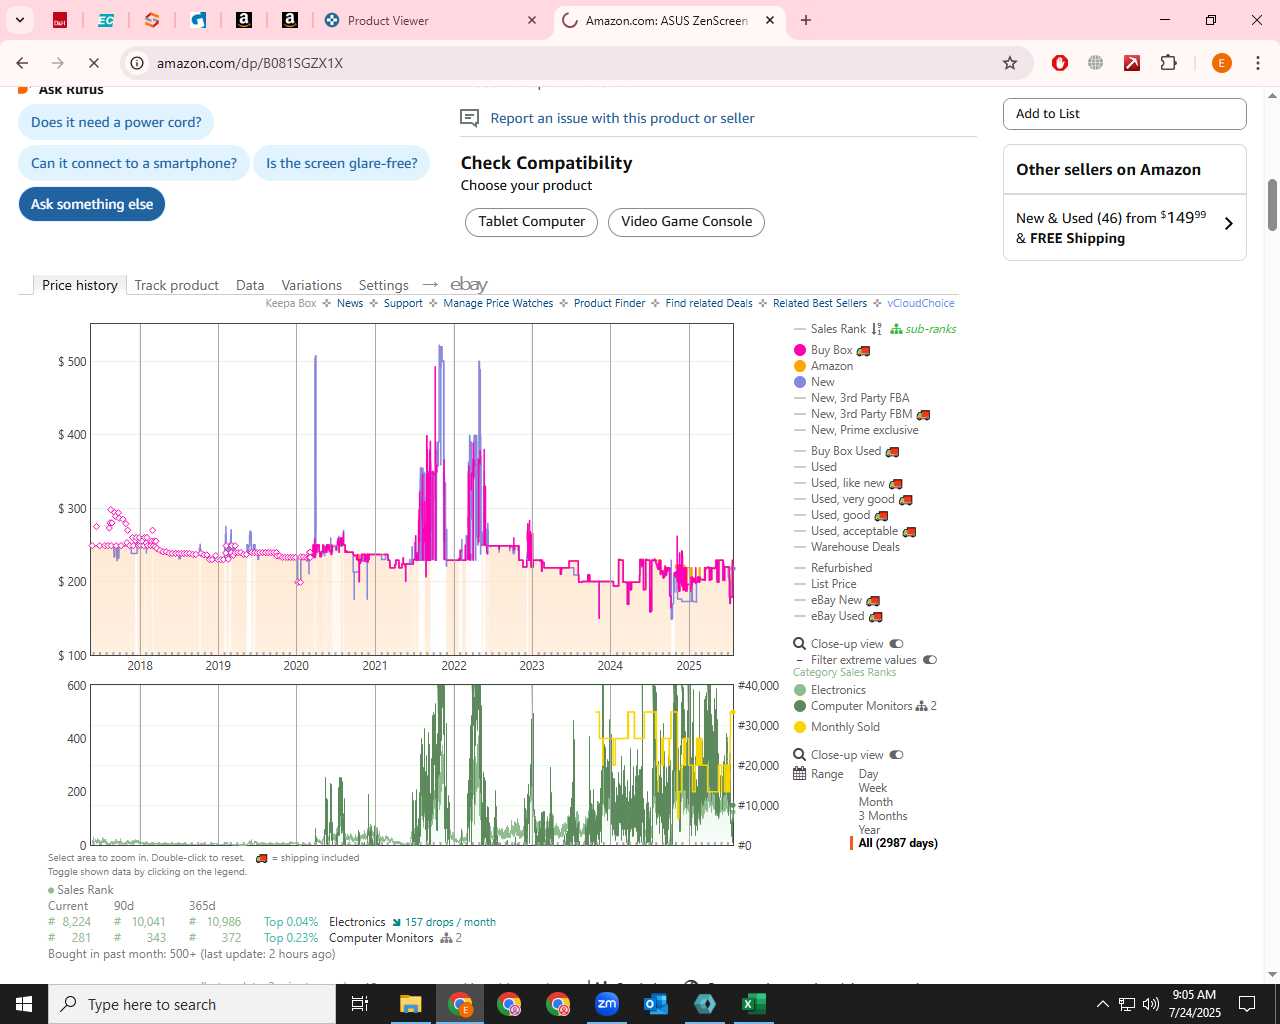Toggle Used, like new series in legend
Viewport: 1280px width, 1024px height.
click(x=848, y=483)
